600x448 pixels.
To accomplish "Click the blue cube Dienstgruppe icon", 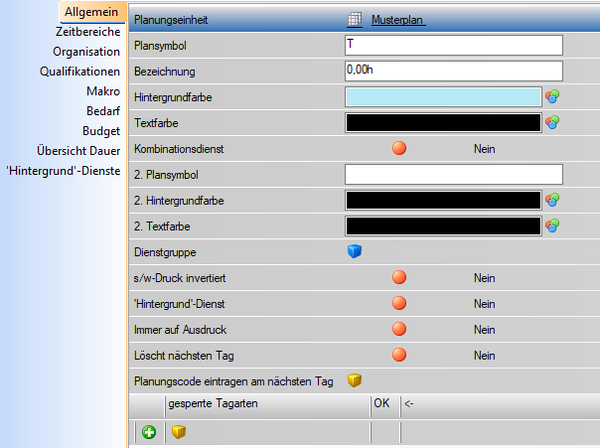I will click(x=353, y=252).
